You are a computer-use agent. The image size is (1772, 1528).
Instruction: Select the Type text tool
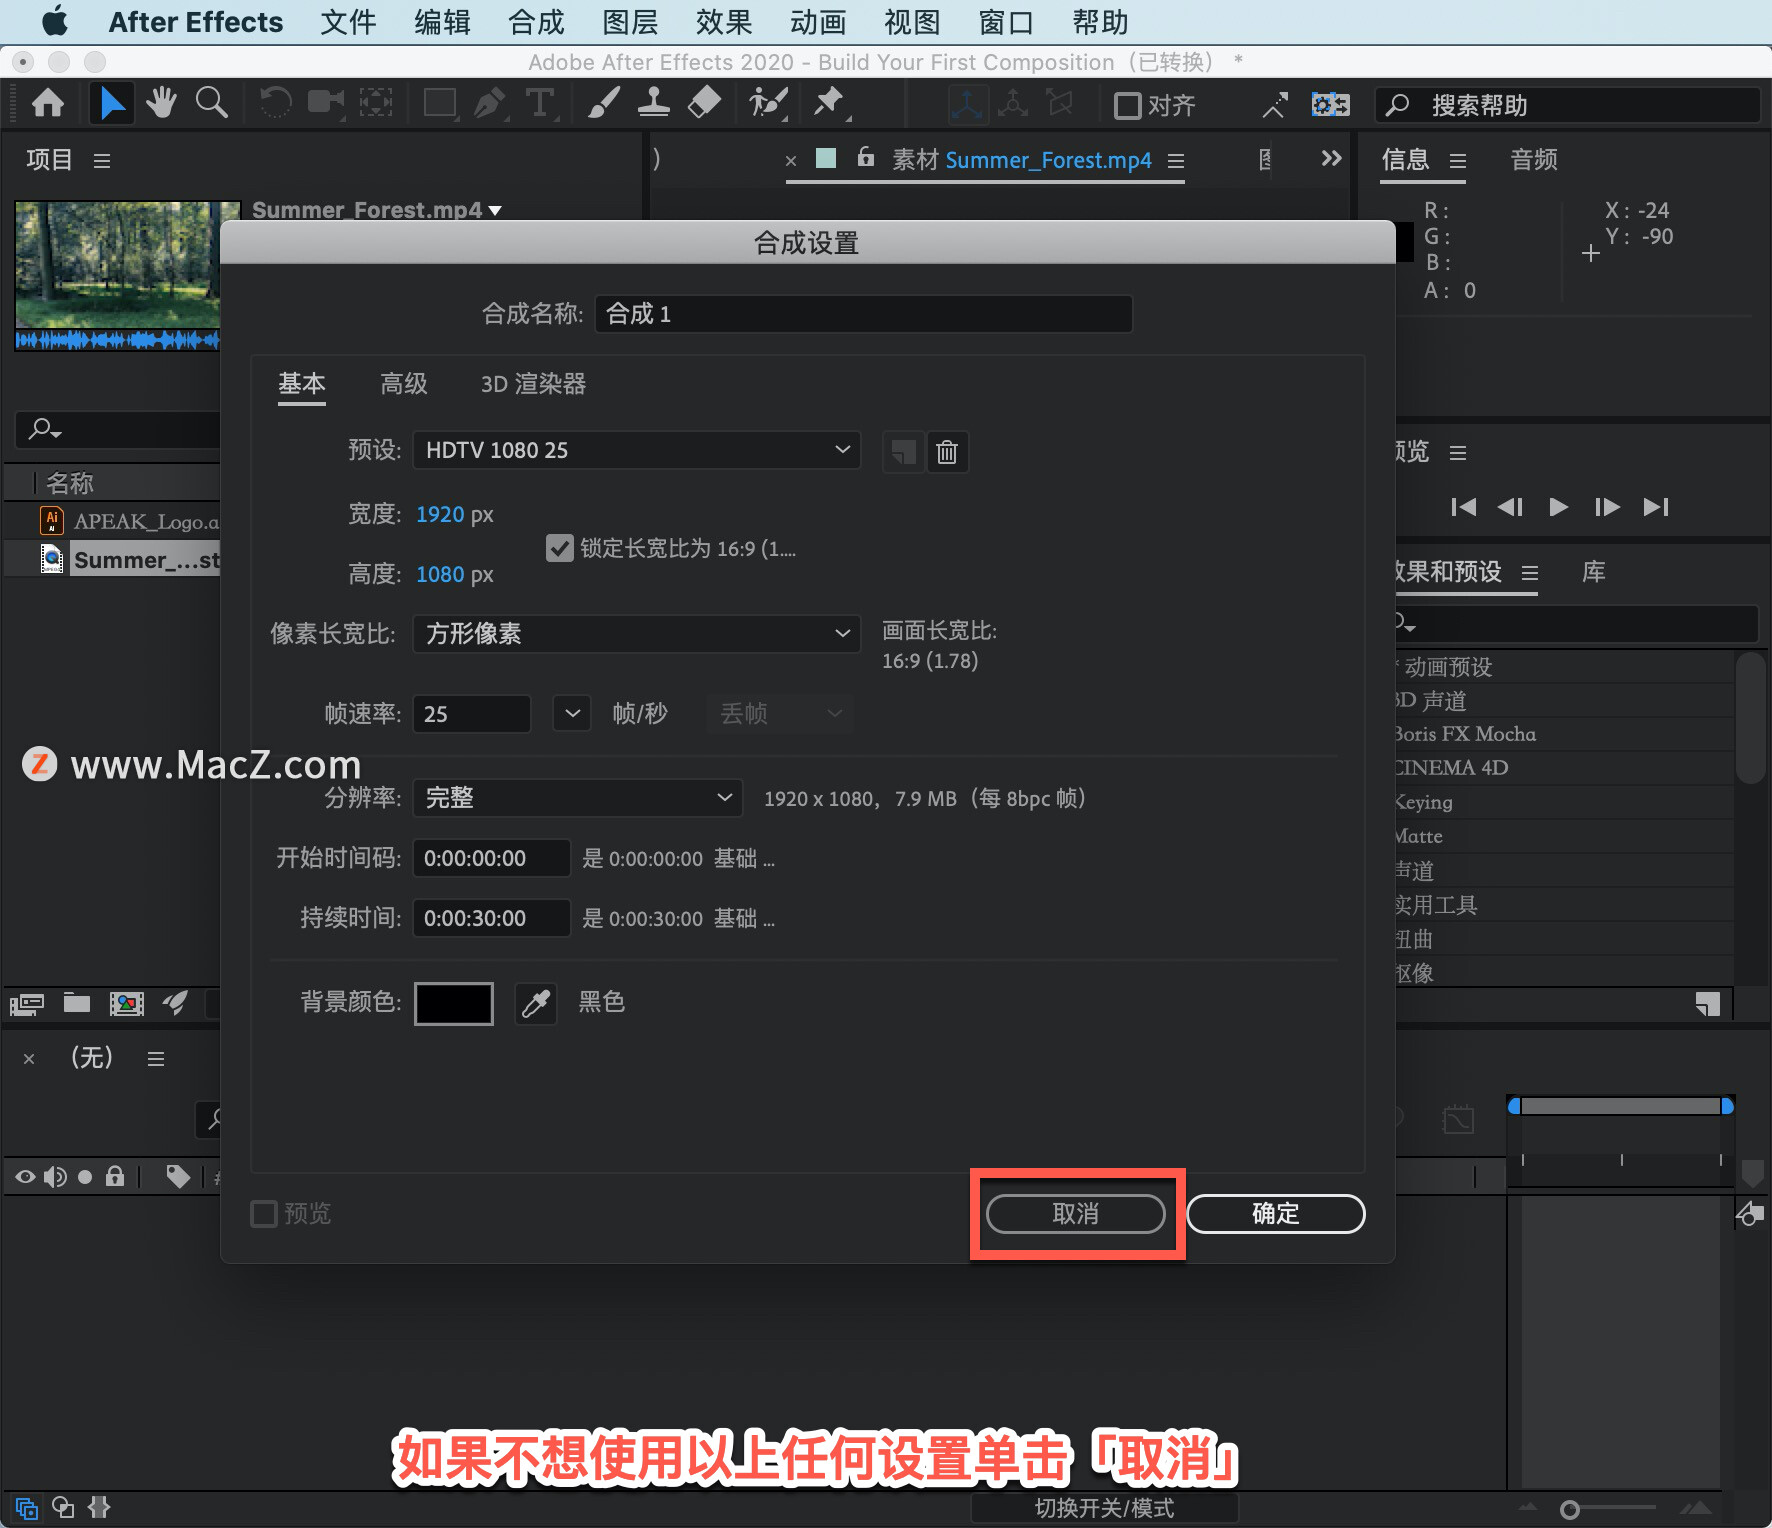click(540, 103)
